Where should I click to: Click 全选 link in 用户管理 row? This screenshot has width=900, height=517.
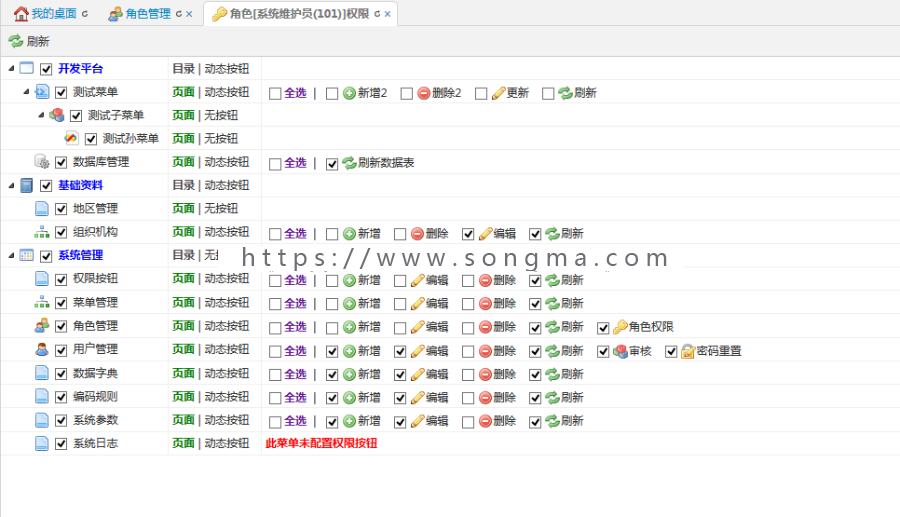(296, 351)
